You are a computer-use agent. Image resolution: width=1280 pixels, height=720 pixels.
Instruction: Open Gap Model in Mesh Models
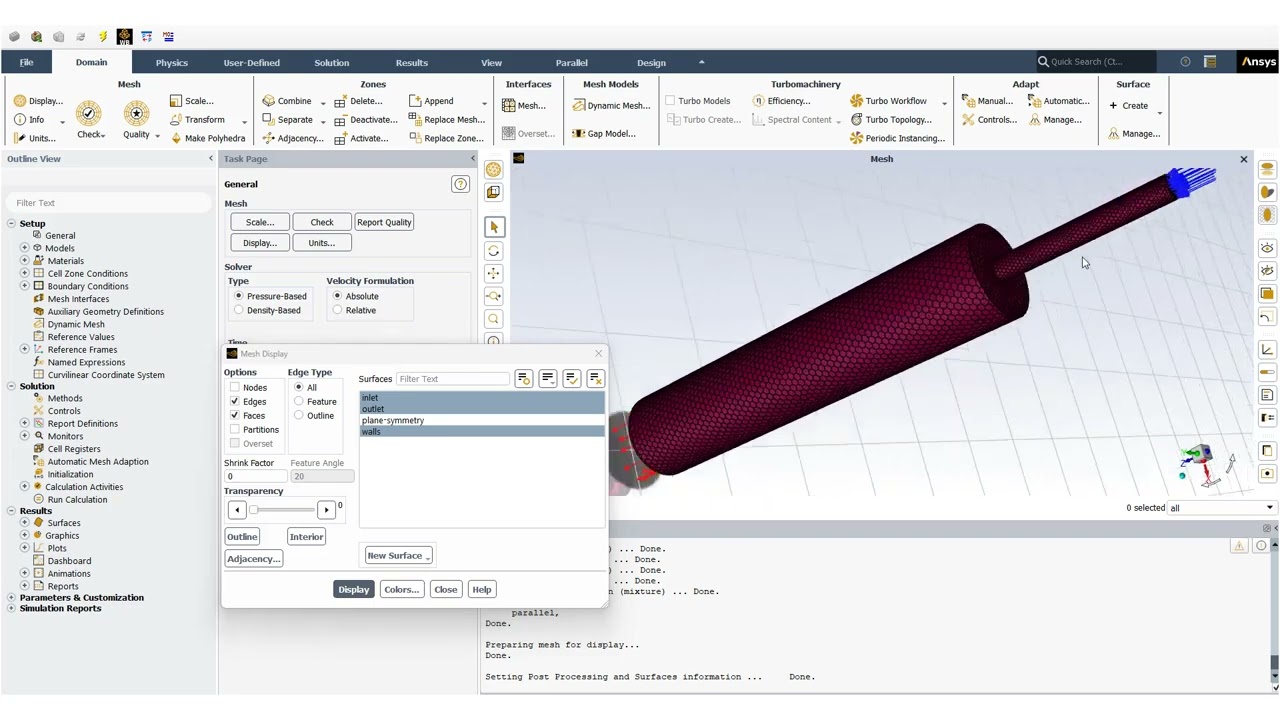click(x=604, y=134)
